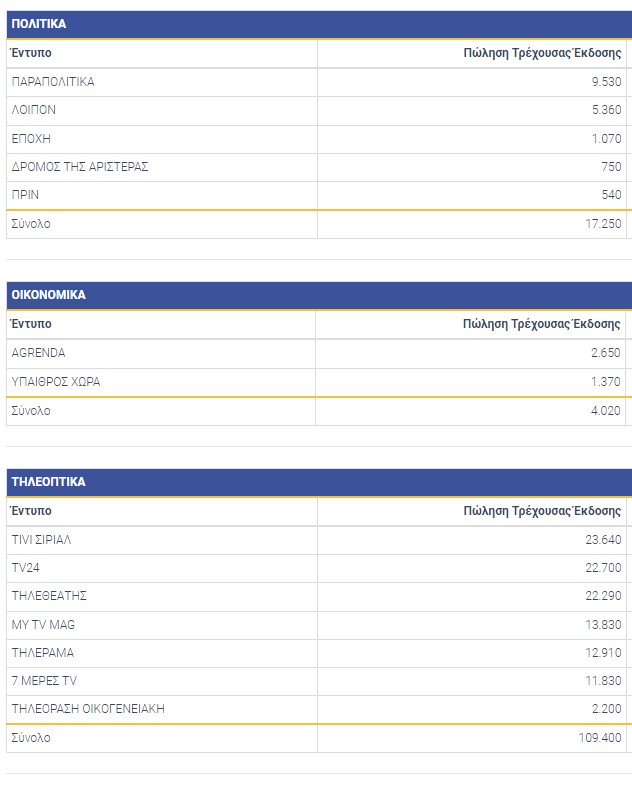Click the 11.830 sales value

tap(603, 681)
